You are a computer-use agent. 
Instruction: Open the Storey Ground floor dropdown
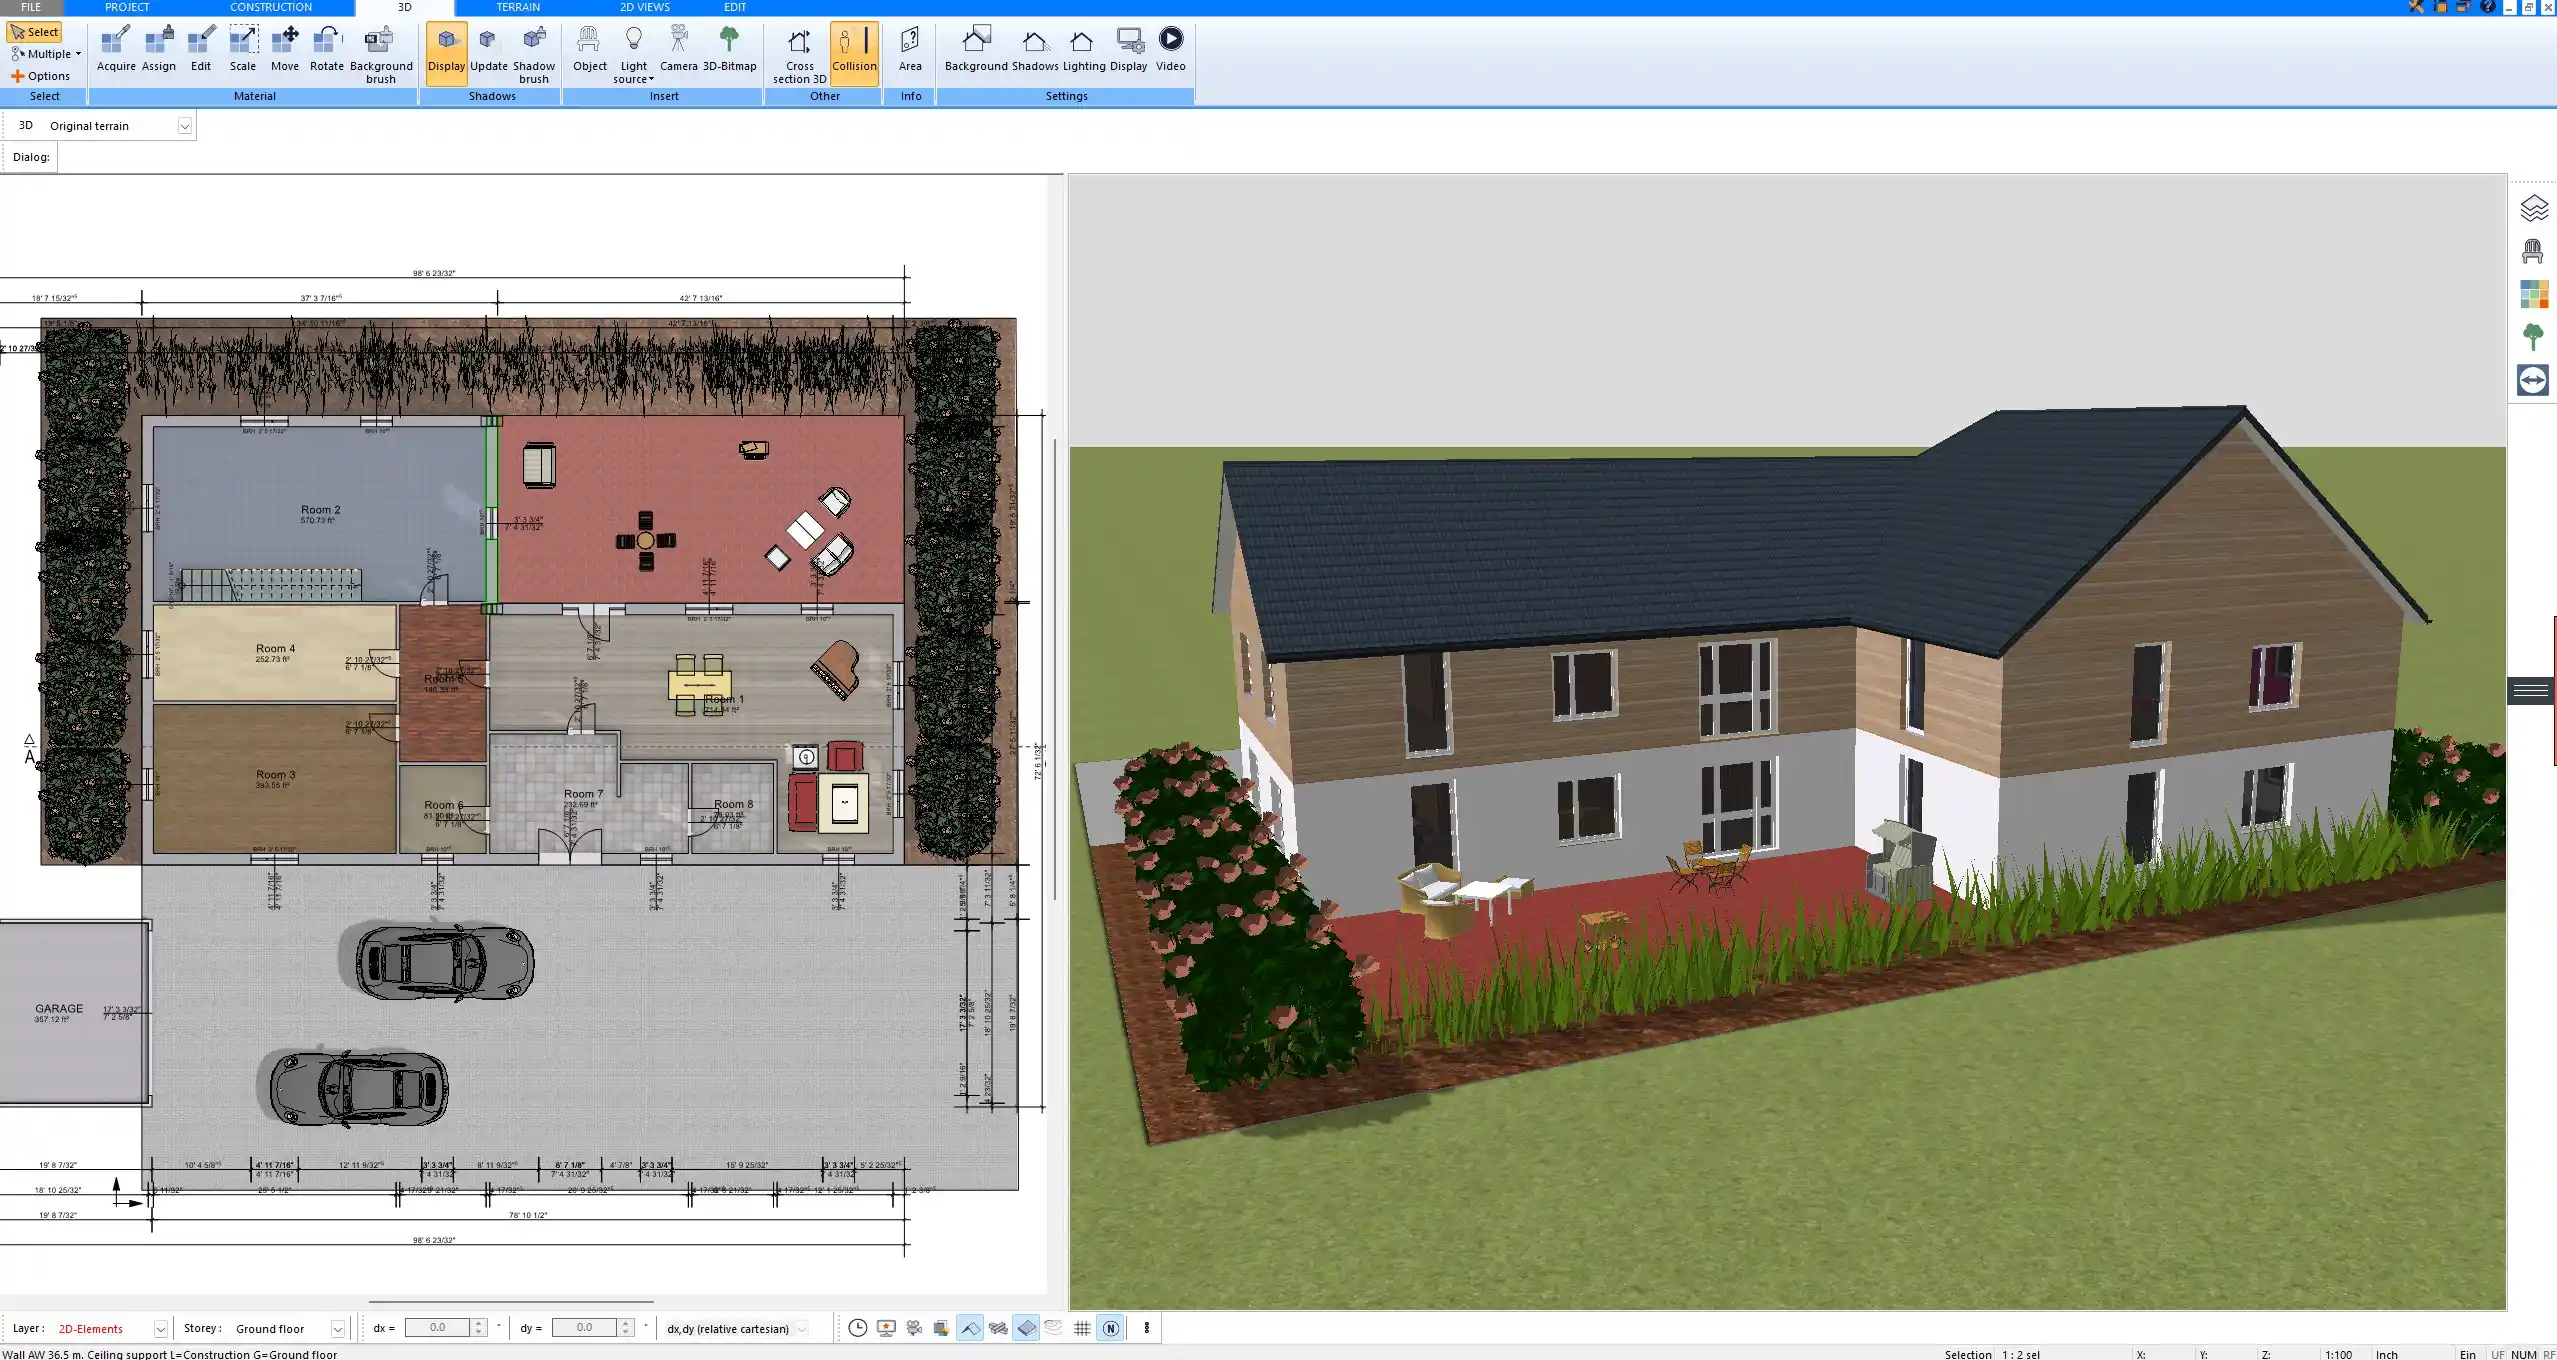338,1329
